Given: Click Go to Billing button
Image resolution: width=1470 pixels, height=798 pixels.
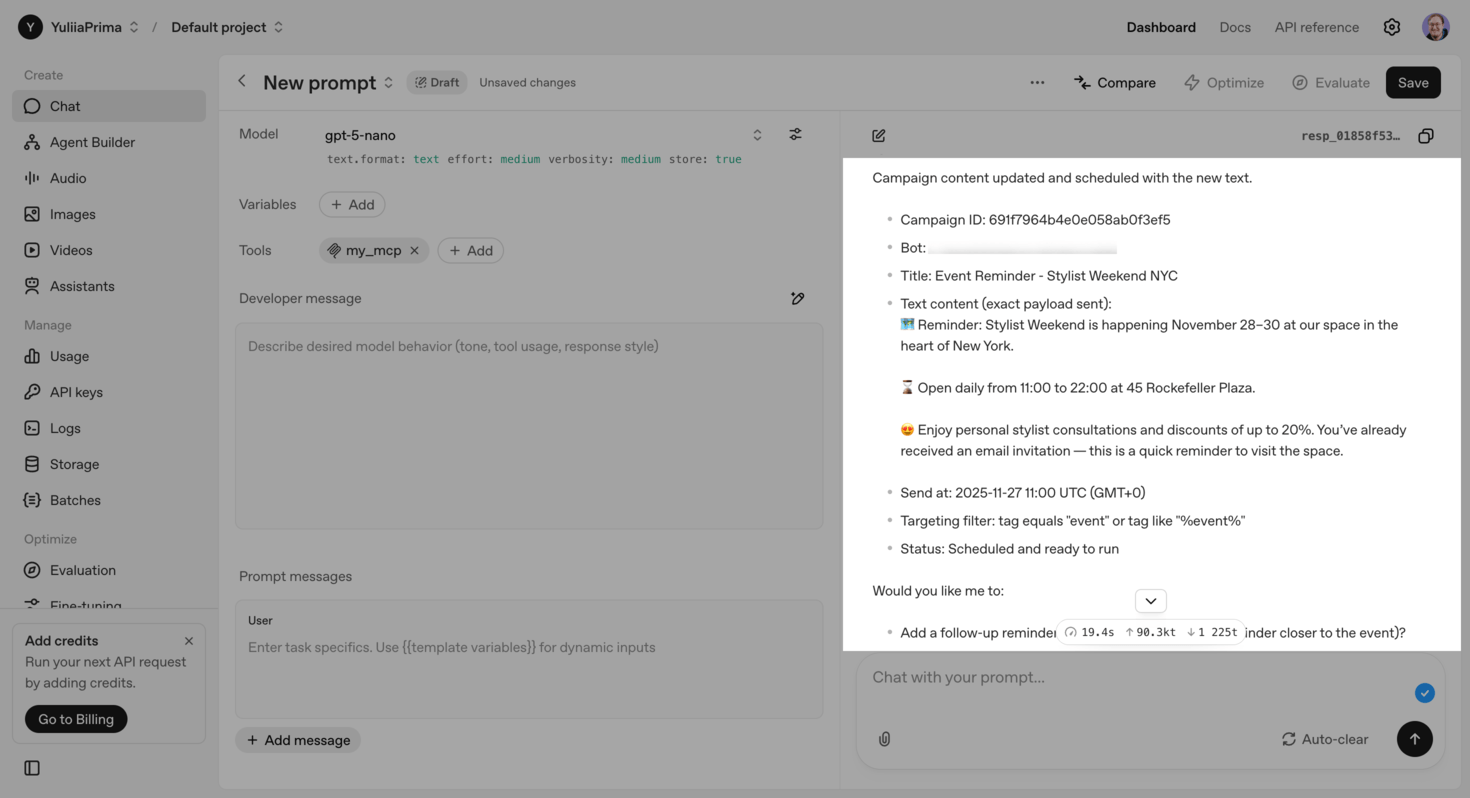Looking at the screenshot, I should pos(76,719).
